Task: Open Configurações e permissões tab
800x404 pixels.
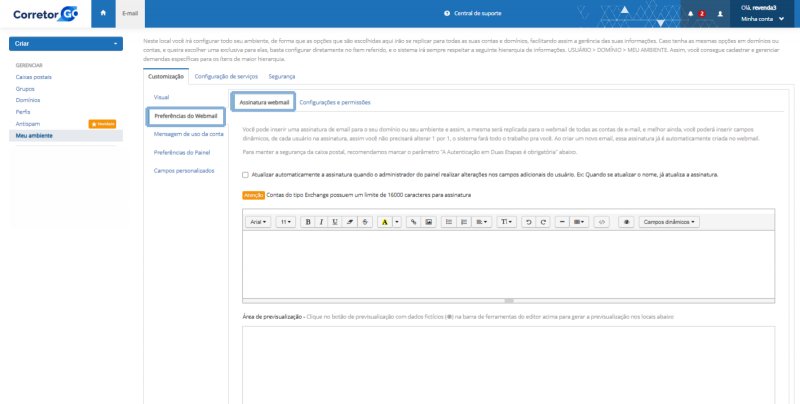Action: [335, 103]
